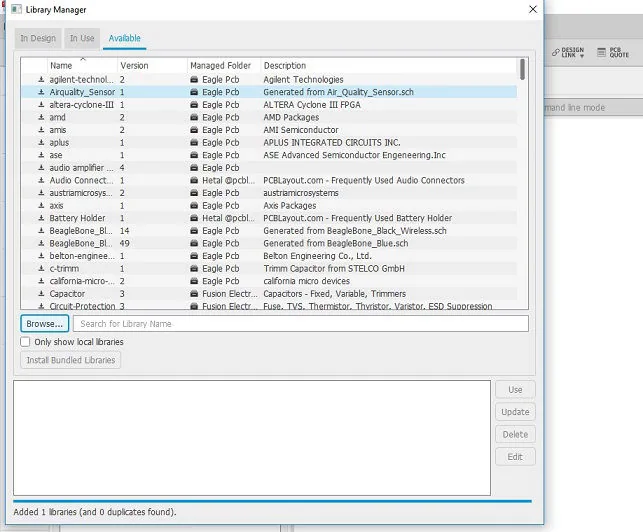This screenshot has width=643, height=532.
Task: Click 'APLUS INTEGRATED CIRCUITS INC.' description
Action: pyautogui.click(x=332, y=143)
